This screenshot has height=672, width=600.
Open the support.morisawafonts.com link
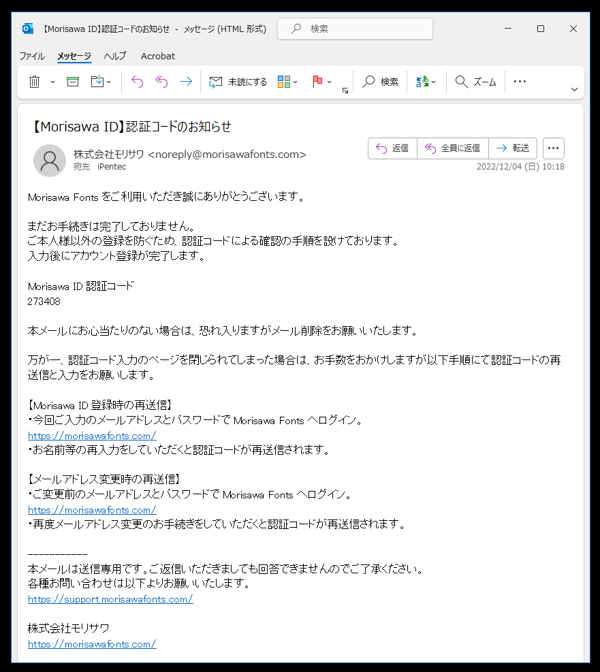coord(110,599)
